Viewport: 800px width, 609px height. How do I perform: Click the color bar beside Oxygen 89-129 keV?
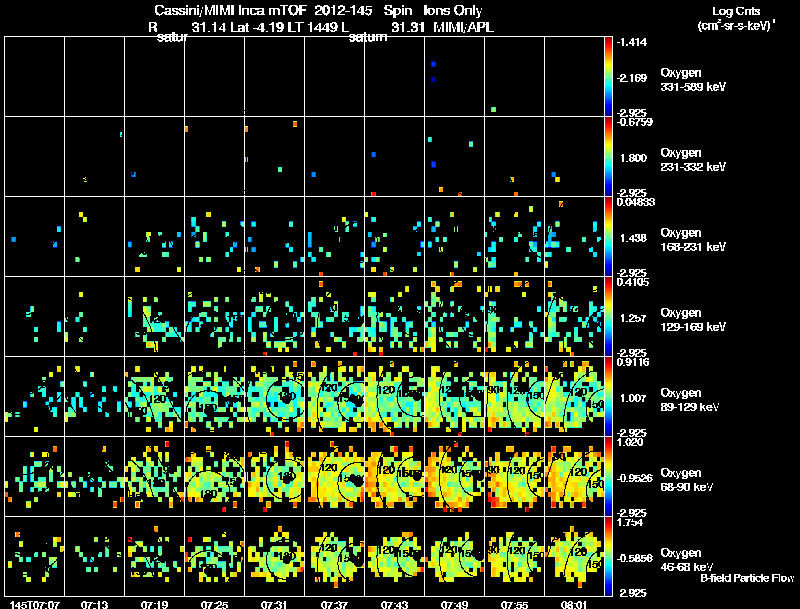(x=608, y=396)
